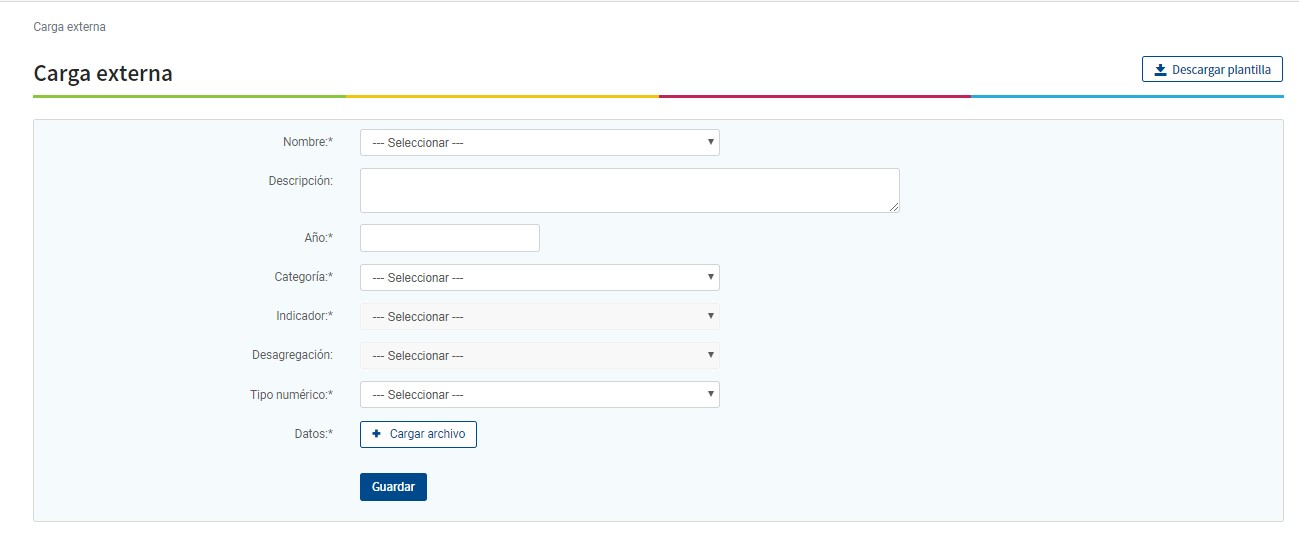Click the plus icon on Cargar archivo
The image size is (1299, 534).
click(377, 434)
